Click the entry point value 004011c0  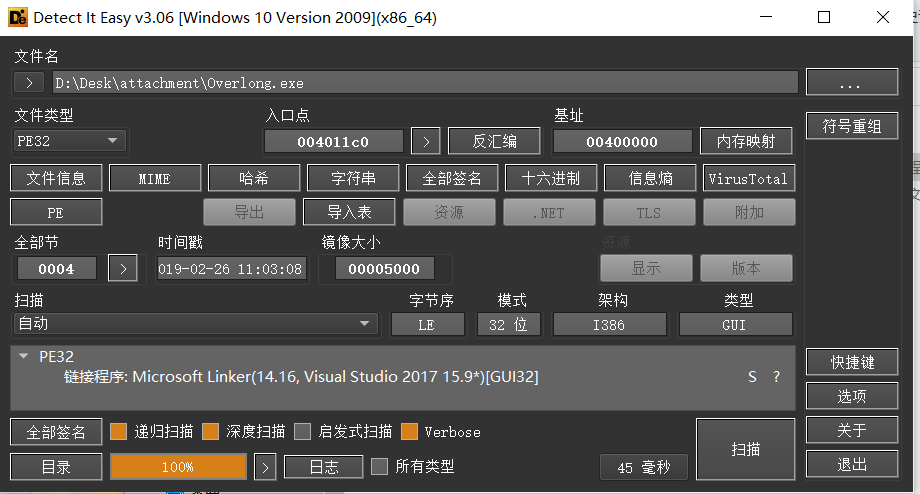click(x=333, y=141)
